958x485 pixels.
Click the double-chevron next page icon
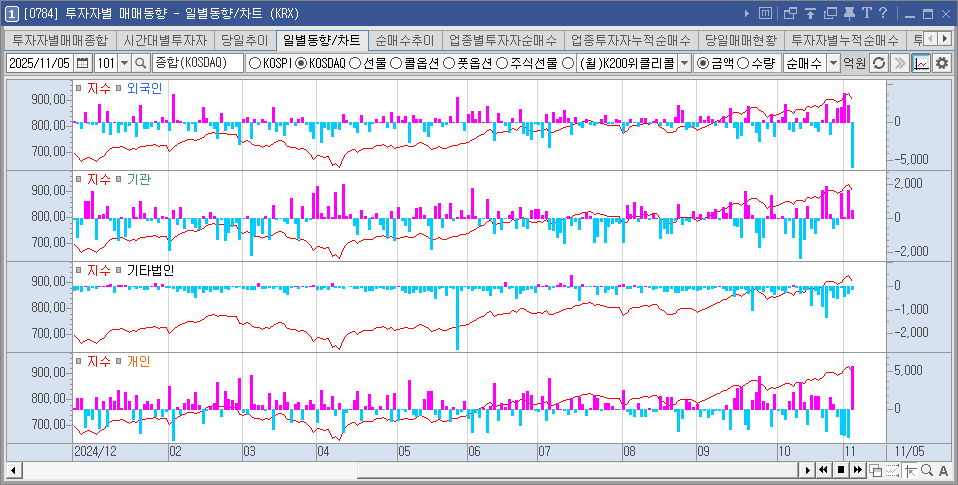click(x=899, y=63)
